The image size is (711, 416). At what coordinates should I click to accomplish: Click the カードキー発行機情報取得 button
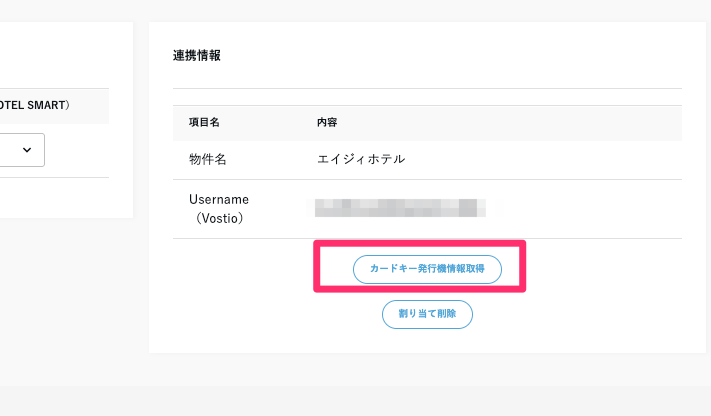[x=427, y=269]
